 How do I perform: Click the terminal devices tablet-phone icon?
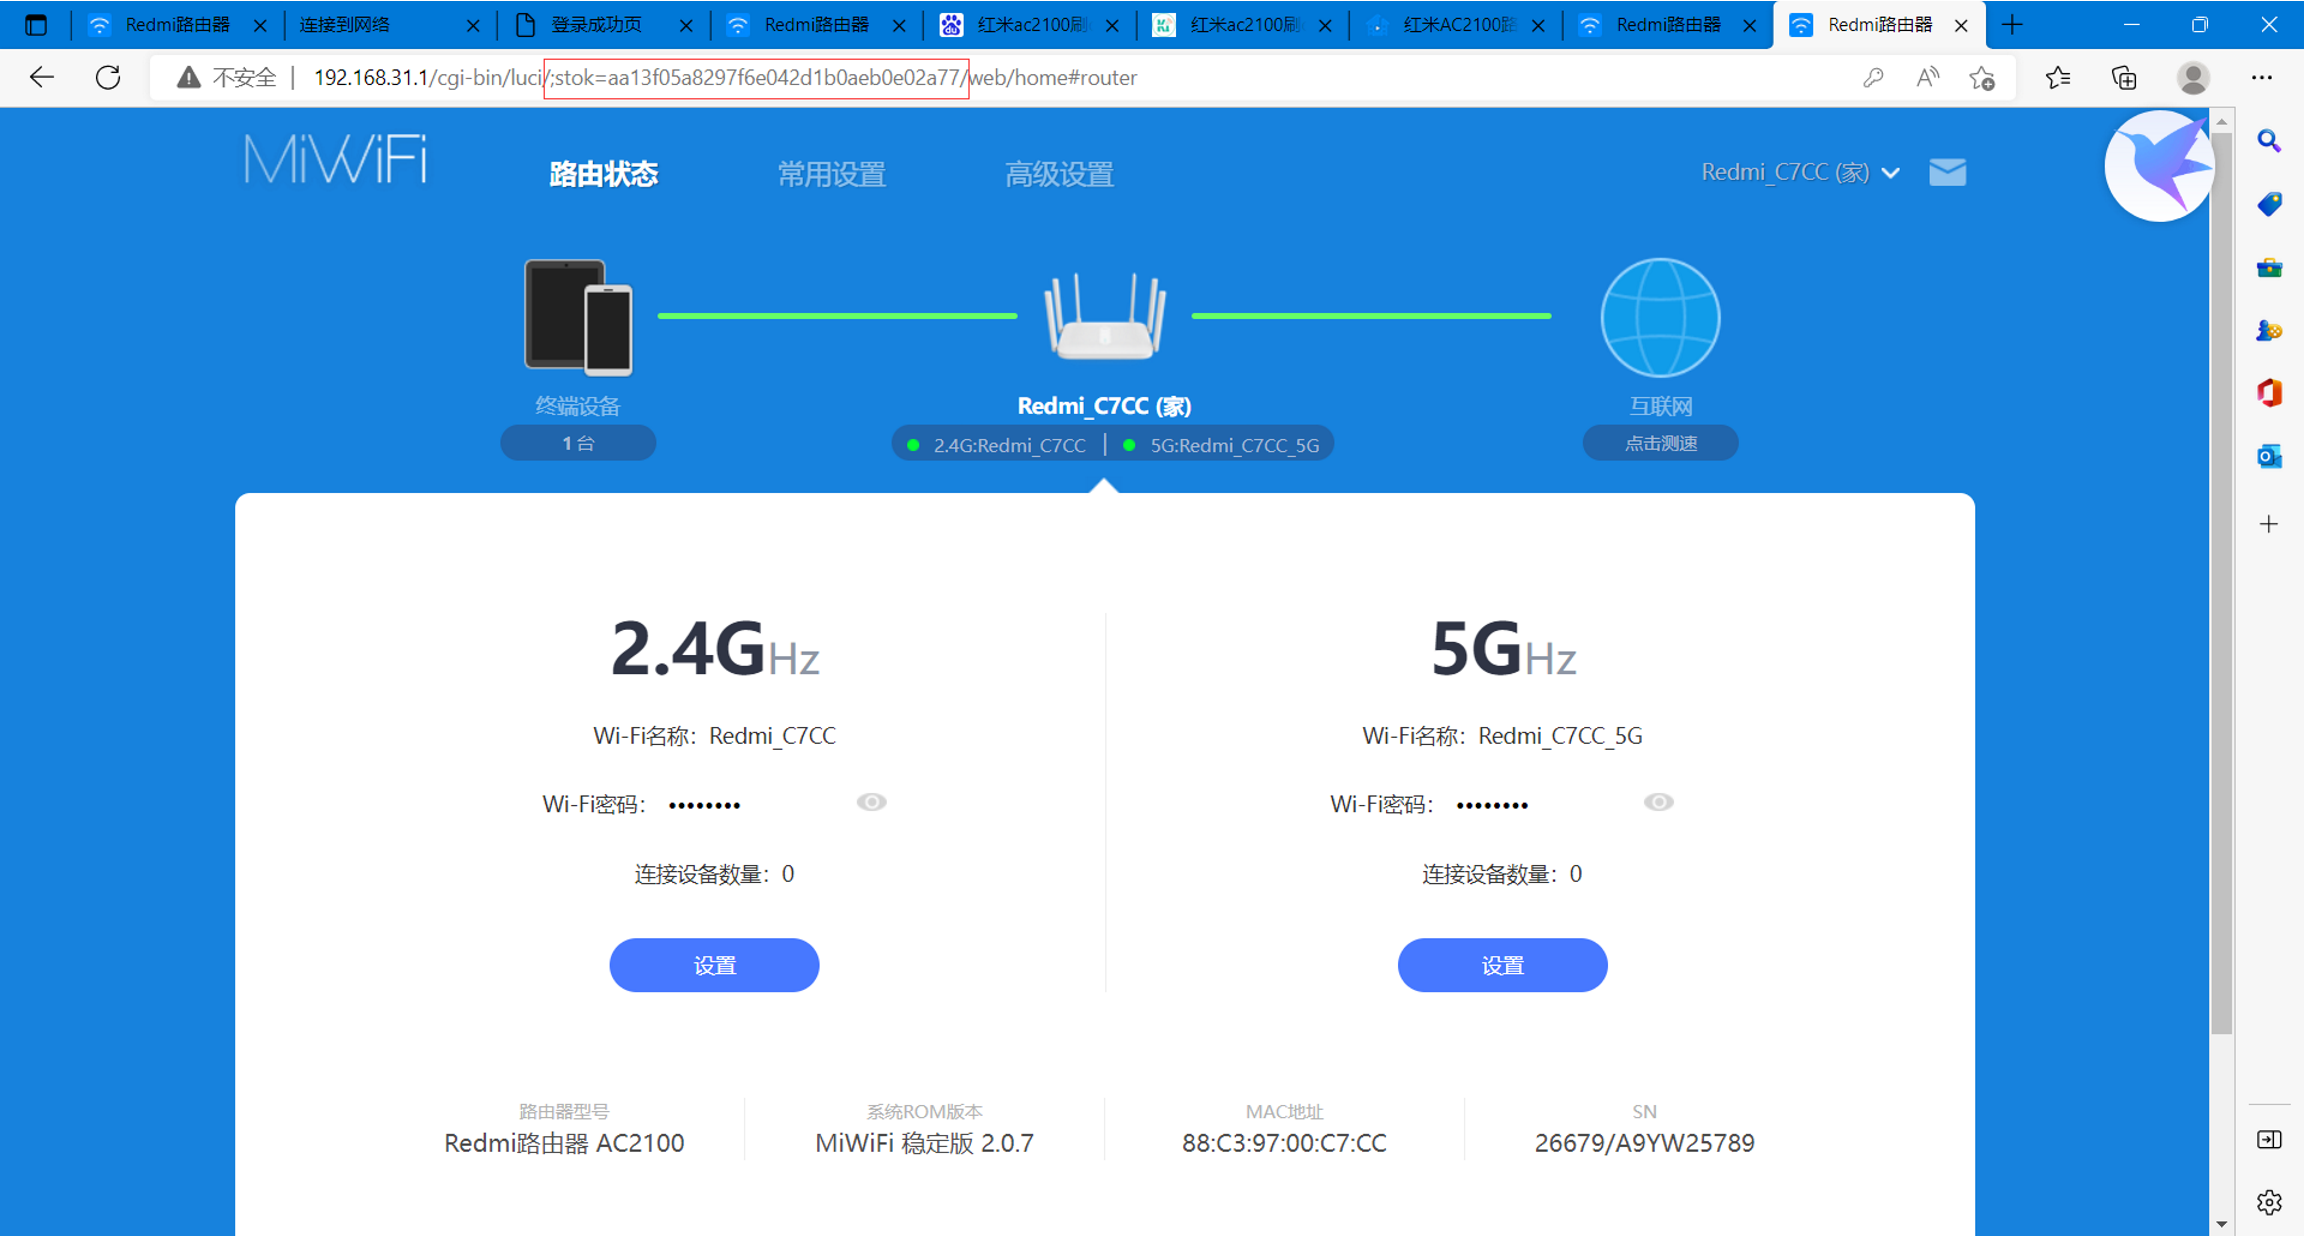[578, 317]
